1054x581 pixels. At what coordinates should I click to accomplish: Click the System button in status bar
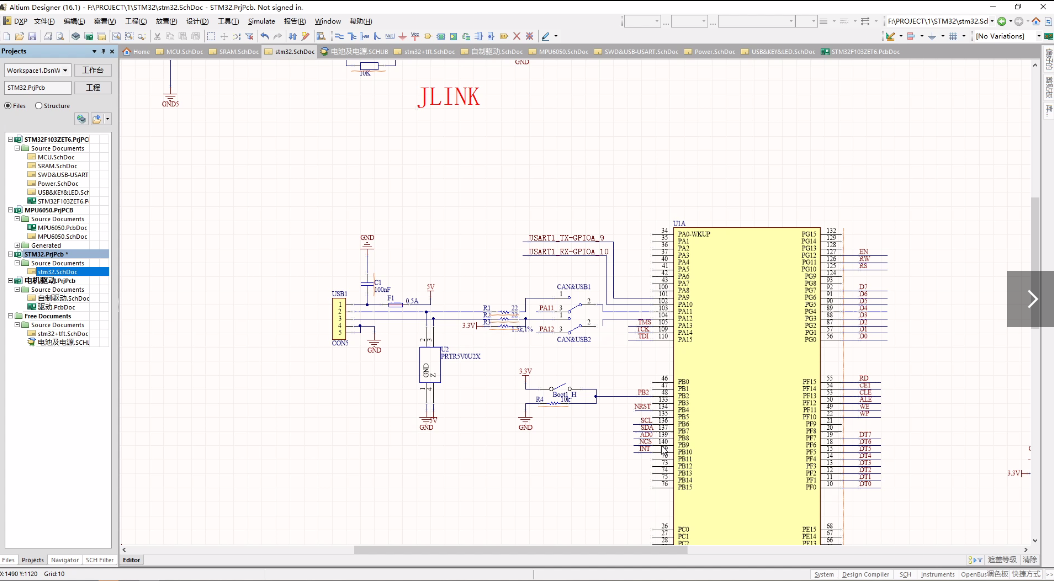(824, 574)
